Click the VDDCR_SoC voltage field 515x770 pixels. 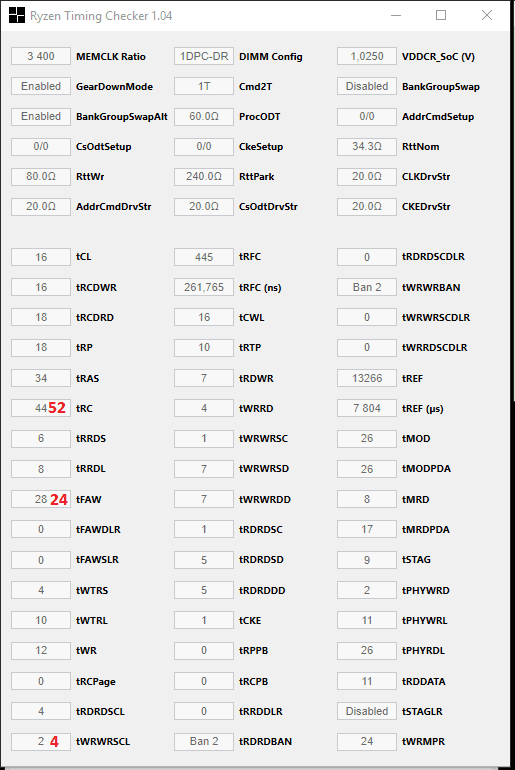pos(367,56)
